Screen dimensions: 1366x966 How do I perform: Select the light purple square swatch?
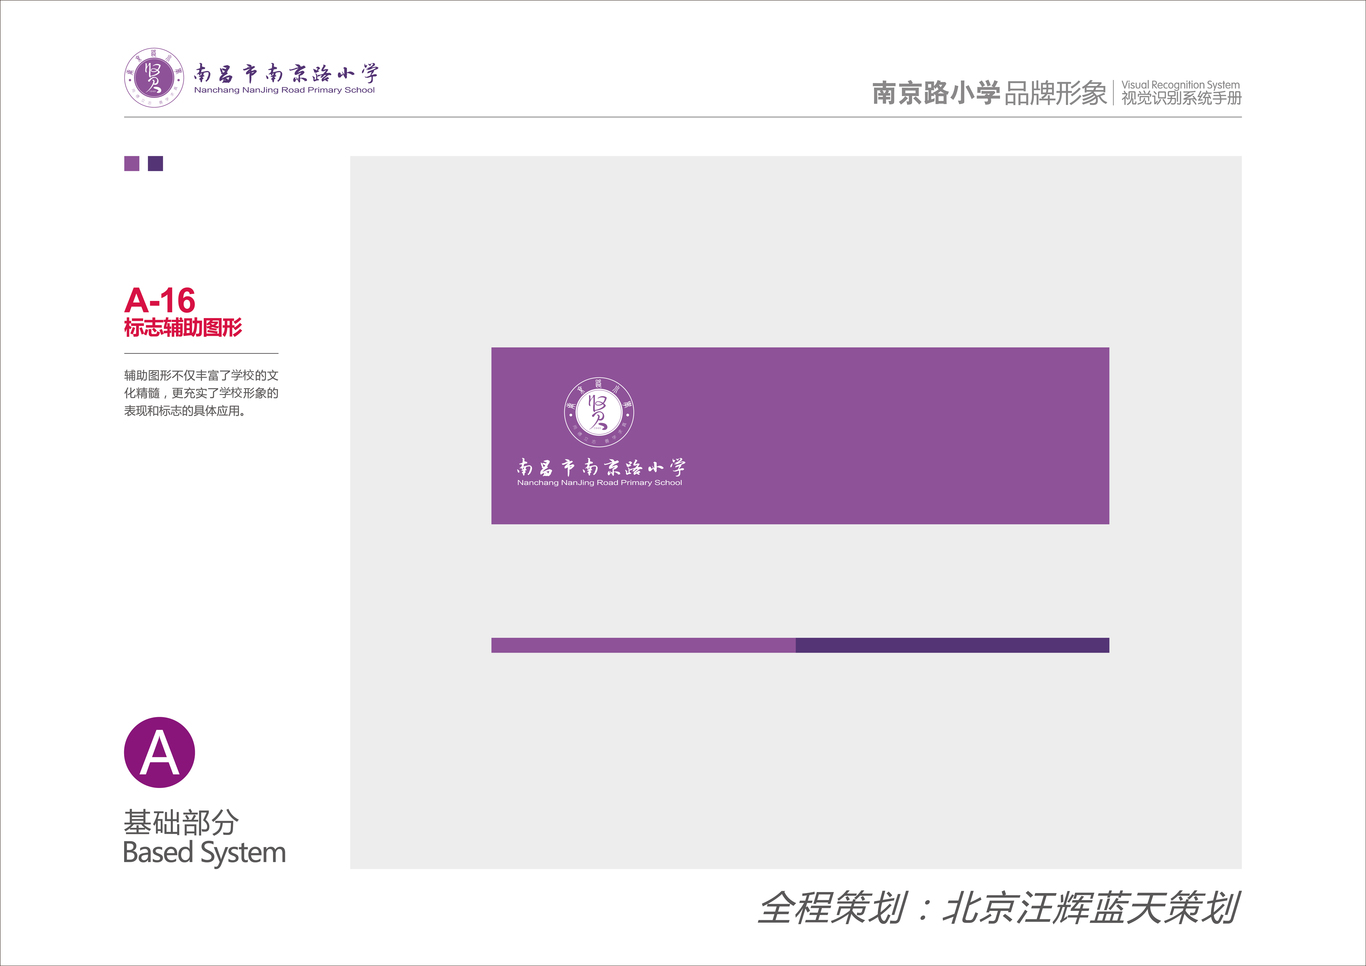pos(131,163)
